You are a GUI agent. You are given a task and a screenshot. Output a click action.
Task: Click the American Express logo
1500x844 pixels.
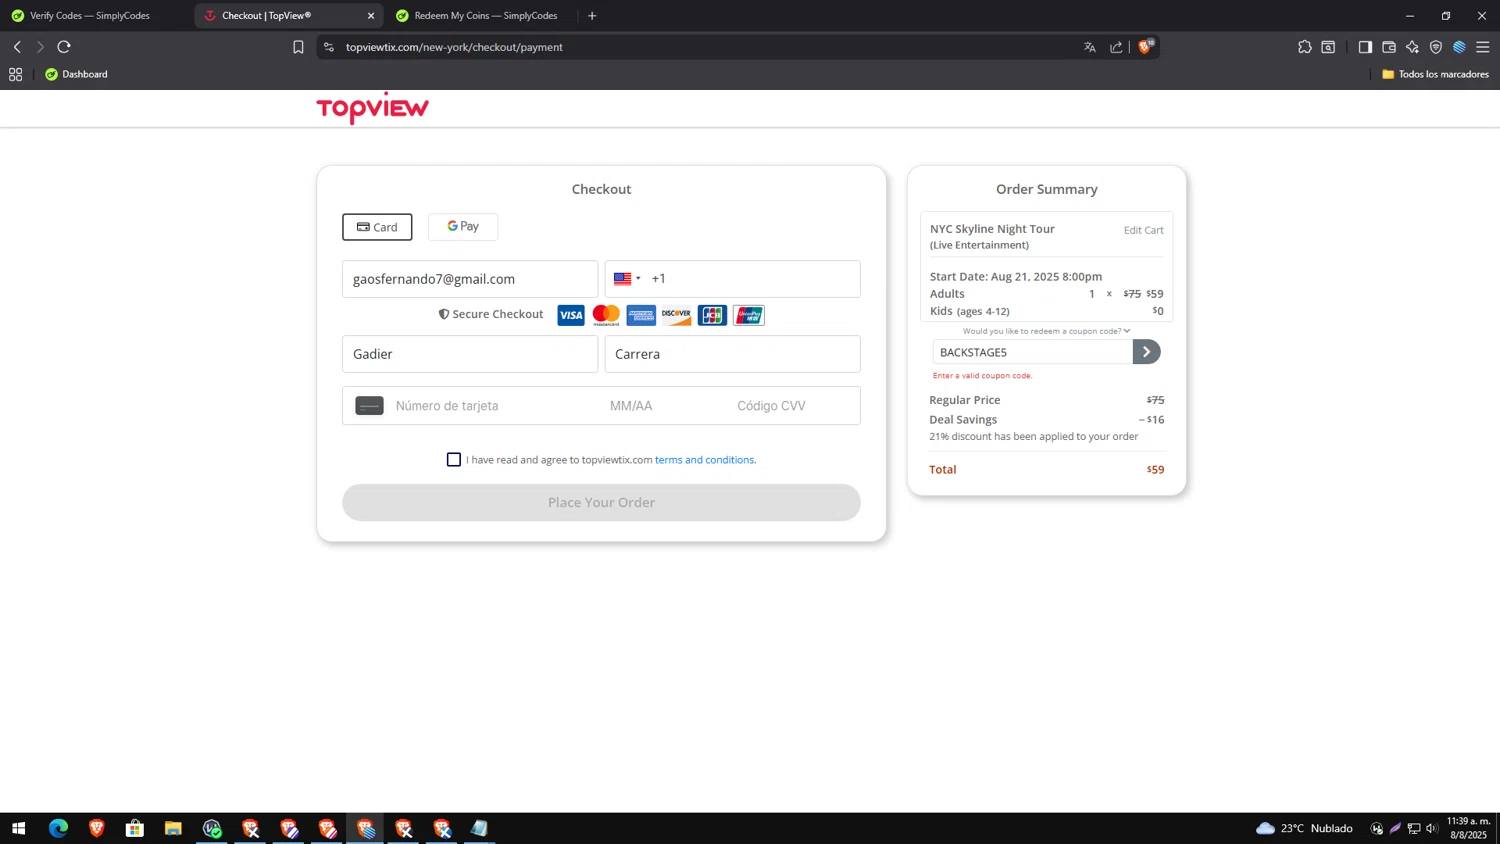641,315
